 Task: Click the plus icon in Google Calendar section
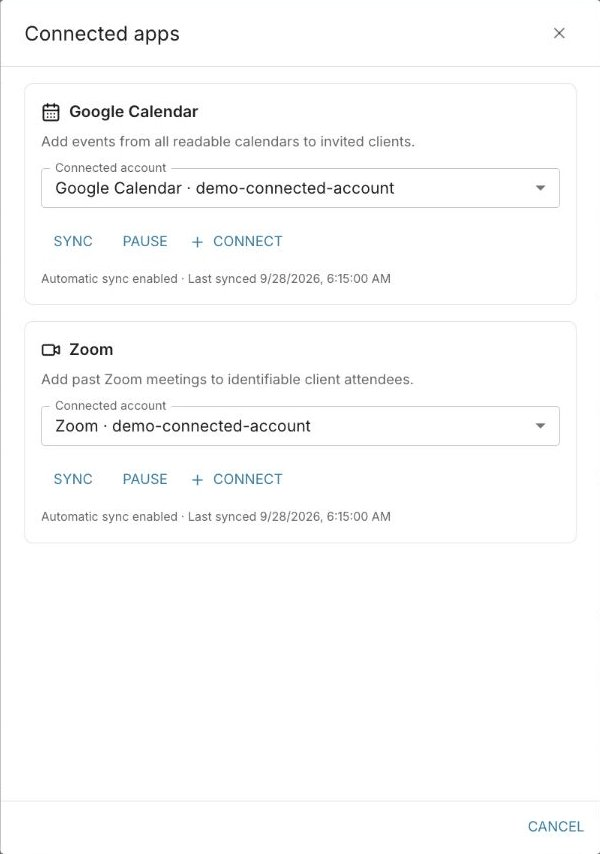pyautogui.click(x=197, y=242)
